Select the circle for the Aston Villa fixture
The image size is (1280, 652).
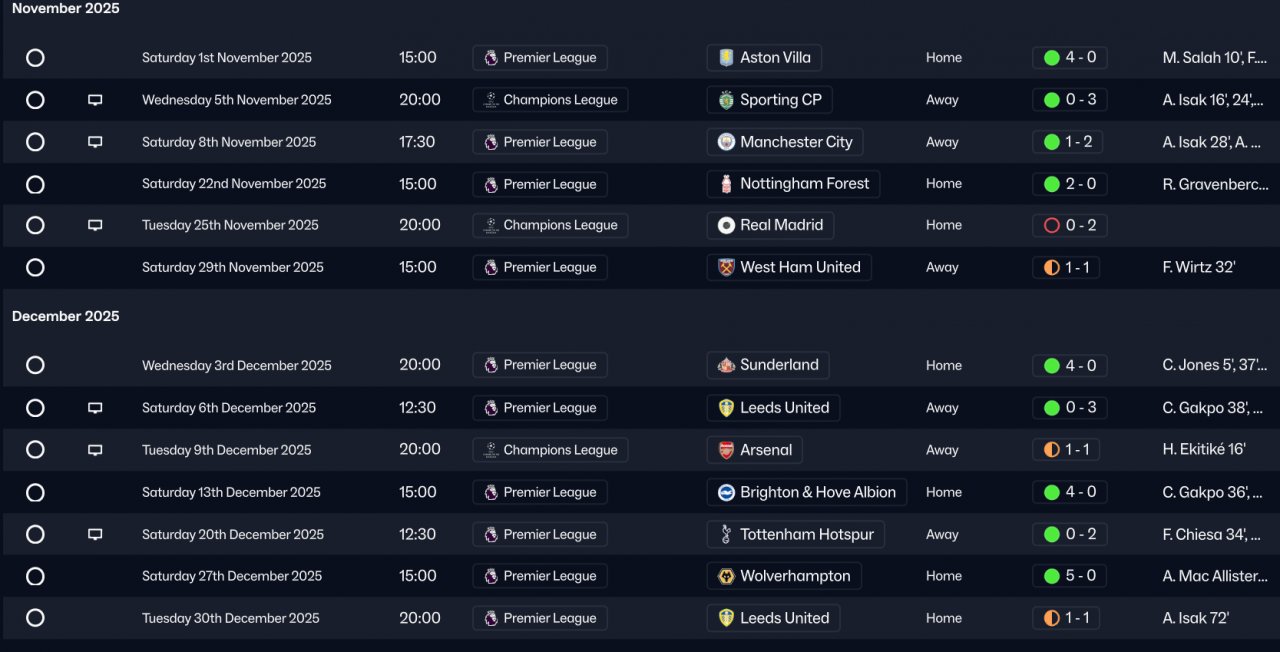[35, 58]
